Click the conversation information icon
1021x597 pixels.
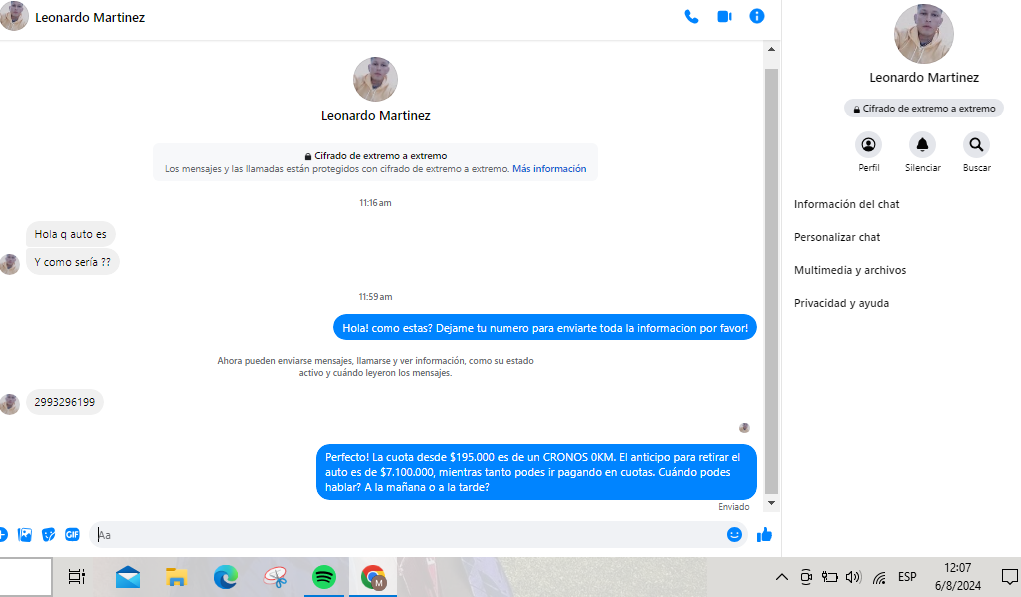(x=757, y=16)
